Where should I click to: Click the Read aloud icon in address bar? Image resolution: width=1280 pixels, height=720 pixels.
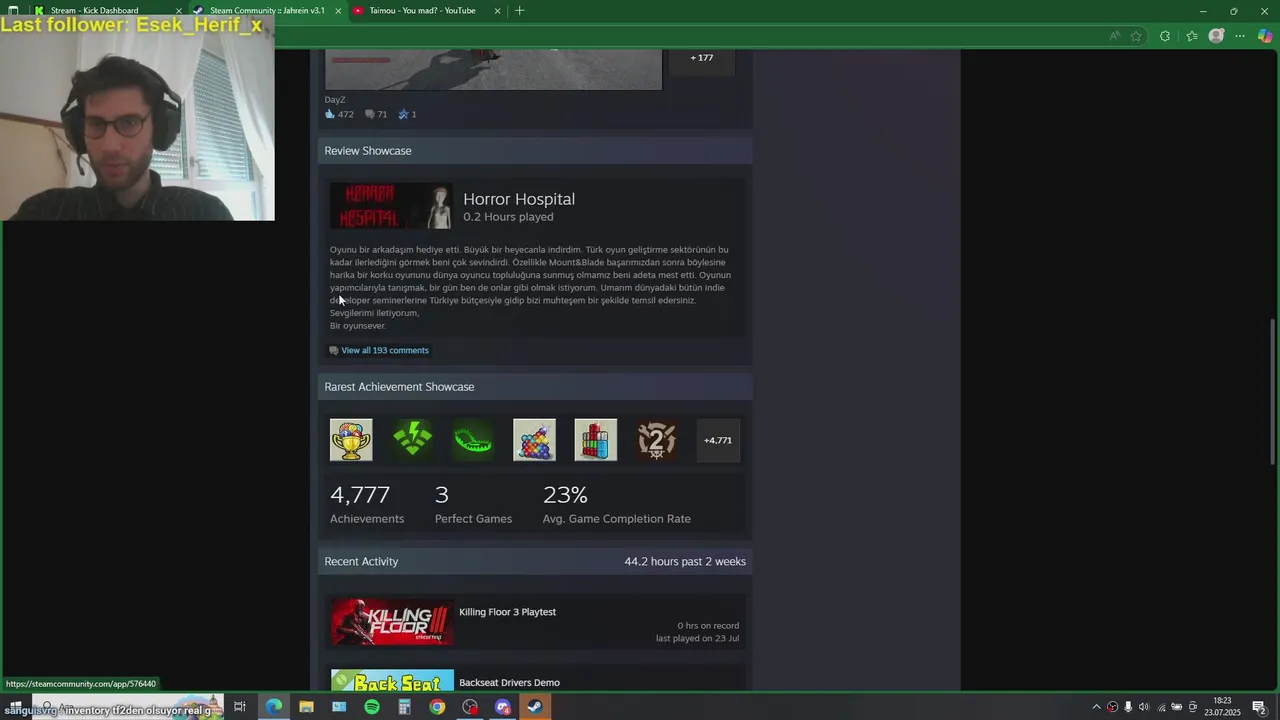pos(1114,36)
